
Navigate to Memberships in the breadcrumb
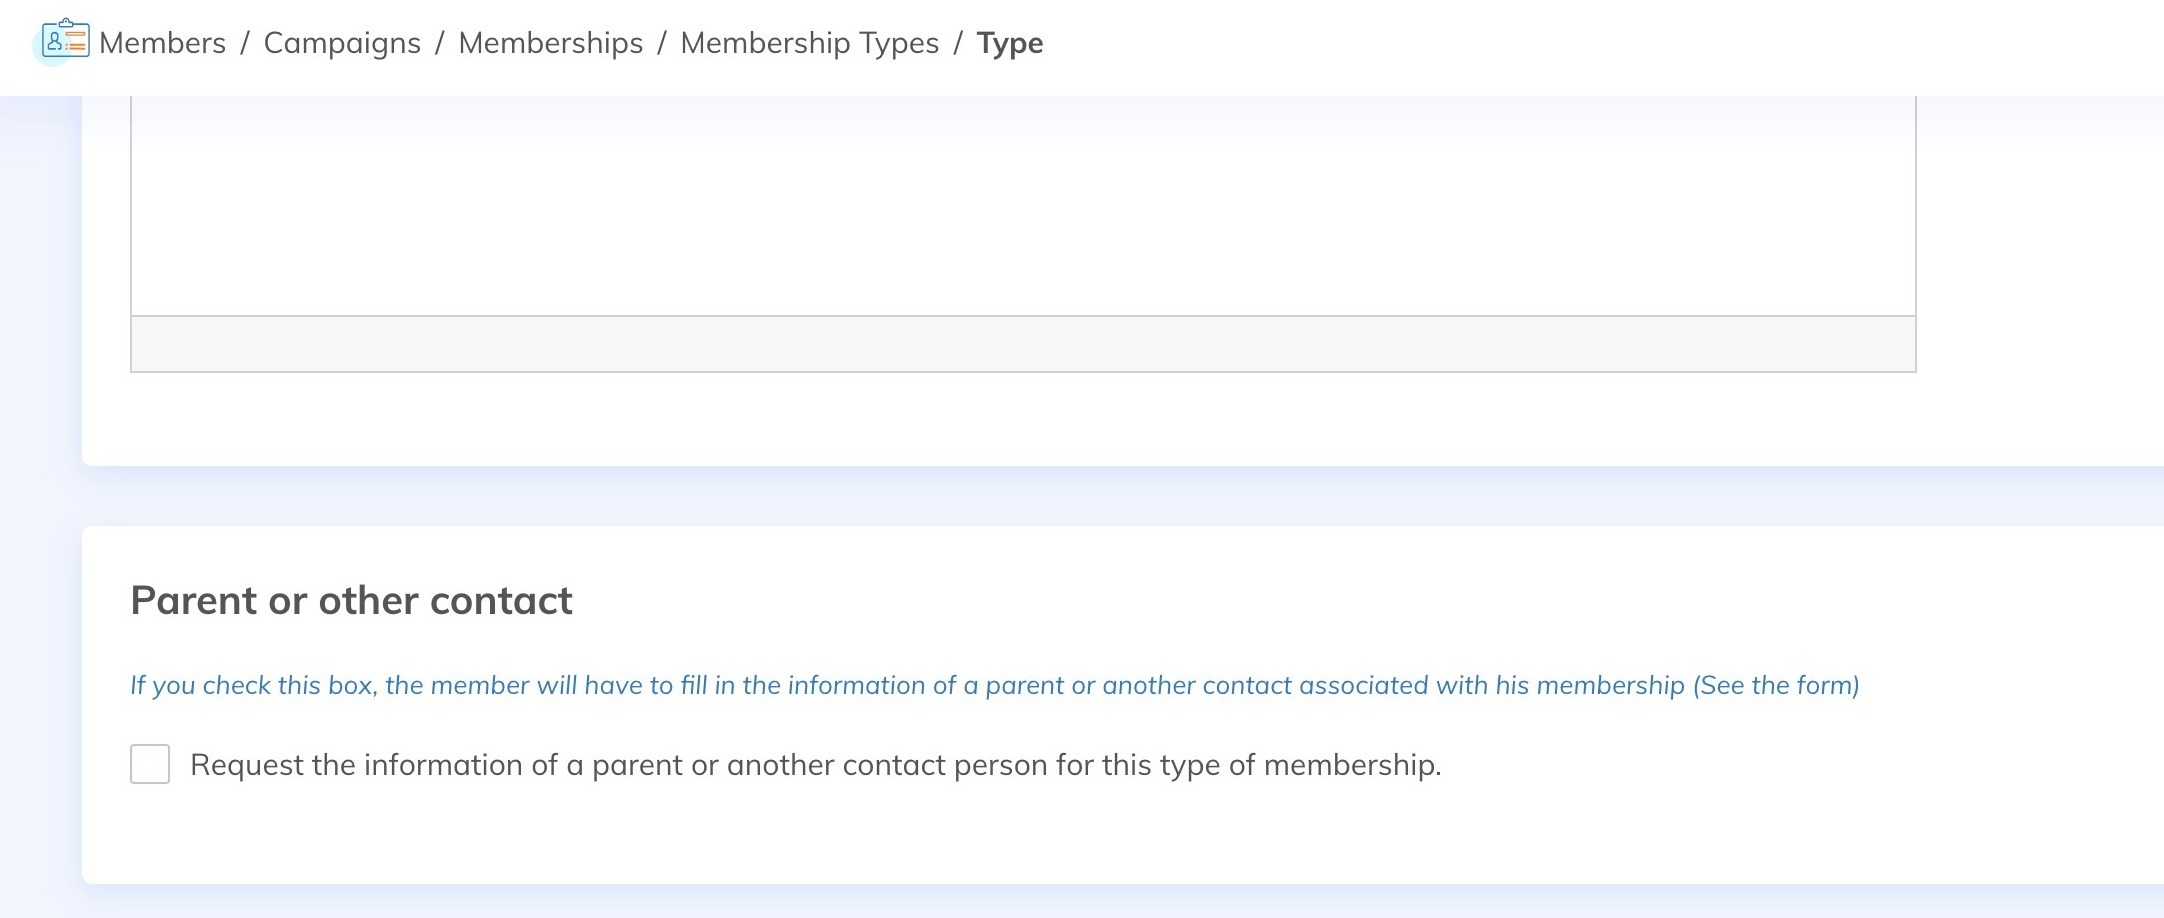click(x=550, y=43)
